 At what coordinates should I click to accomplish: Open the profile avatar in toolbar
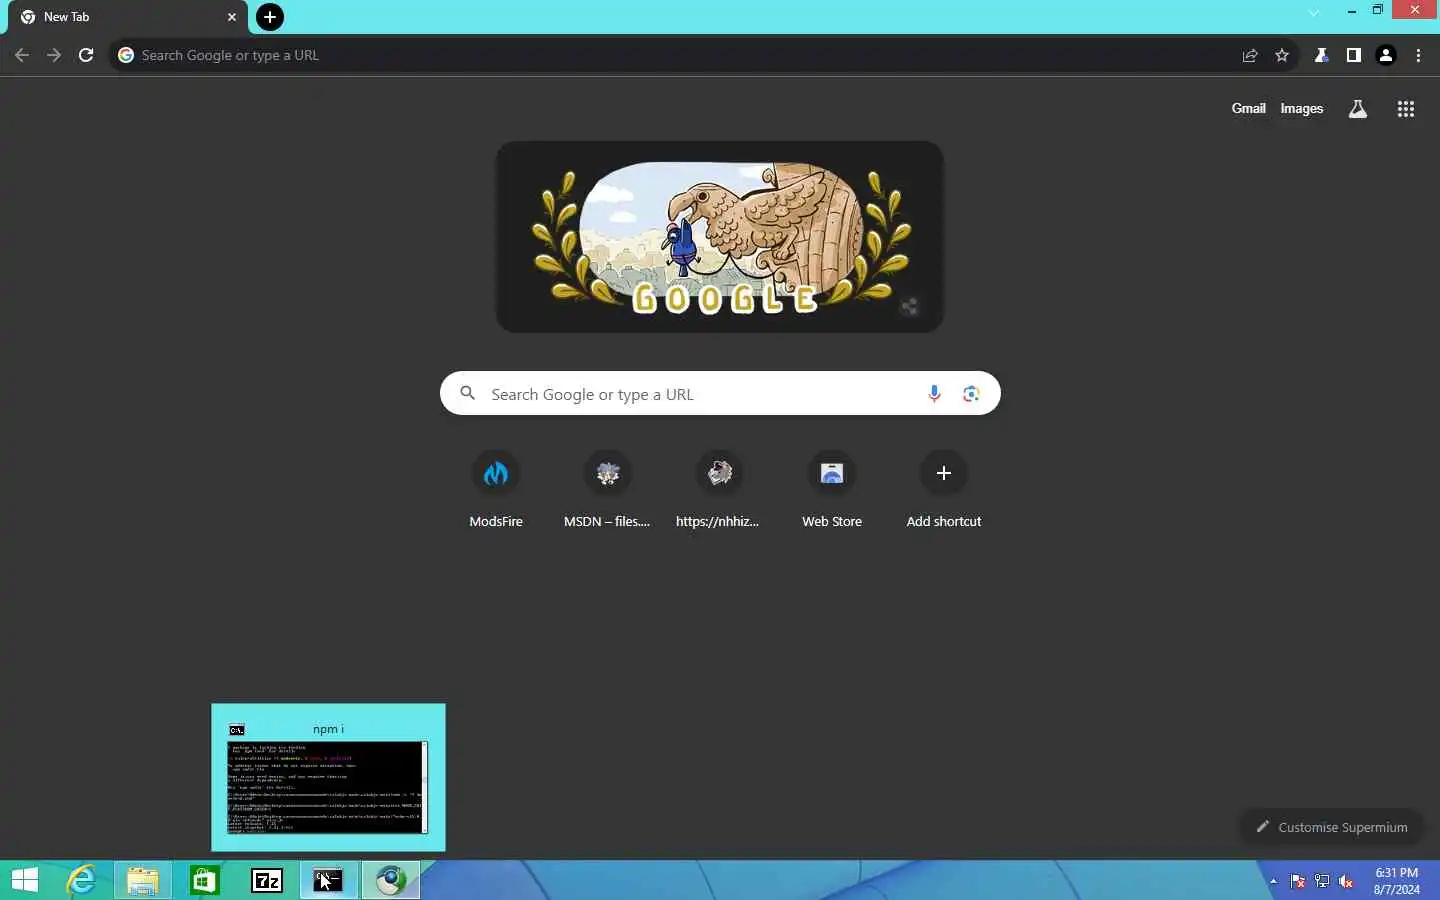pos(1386,55)
